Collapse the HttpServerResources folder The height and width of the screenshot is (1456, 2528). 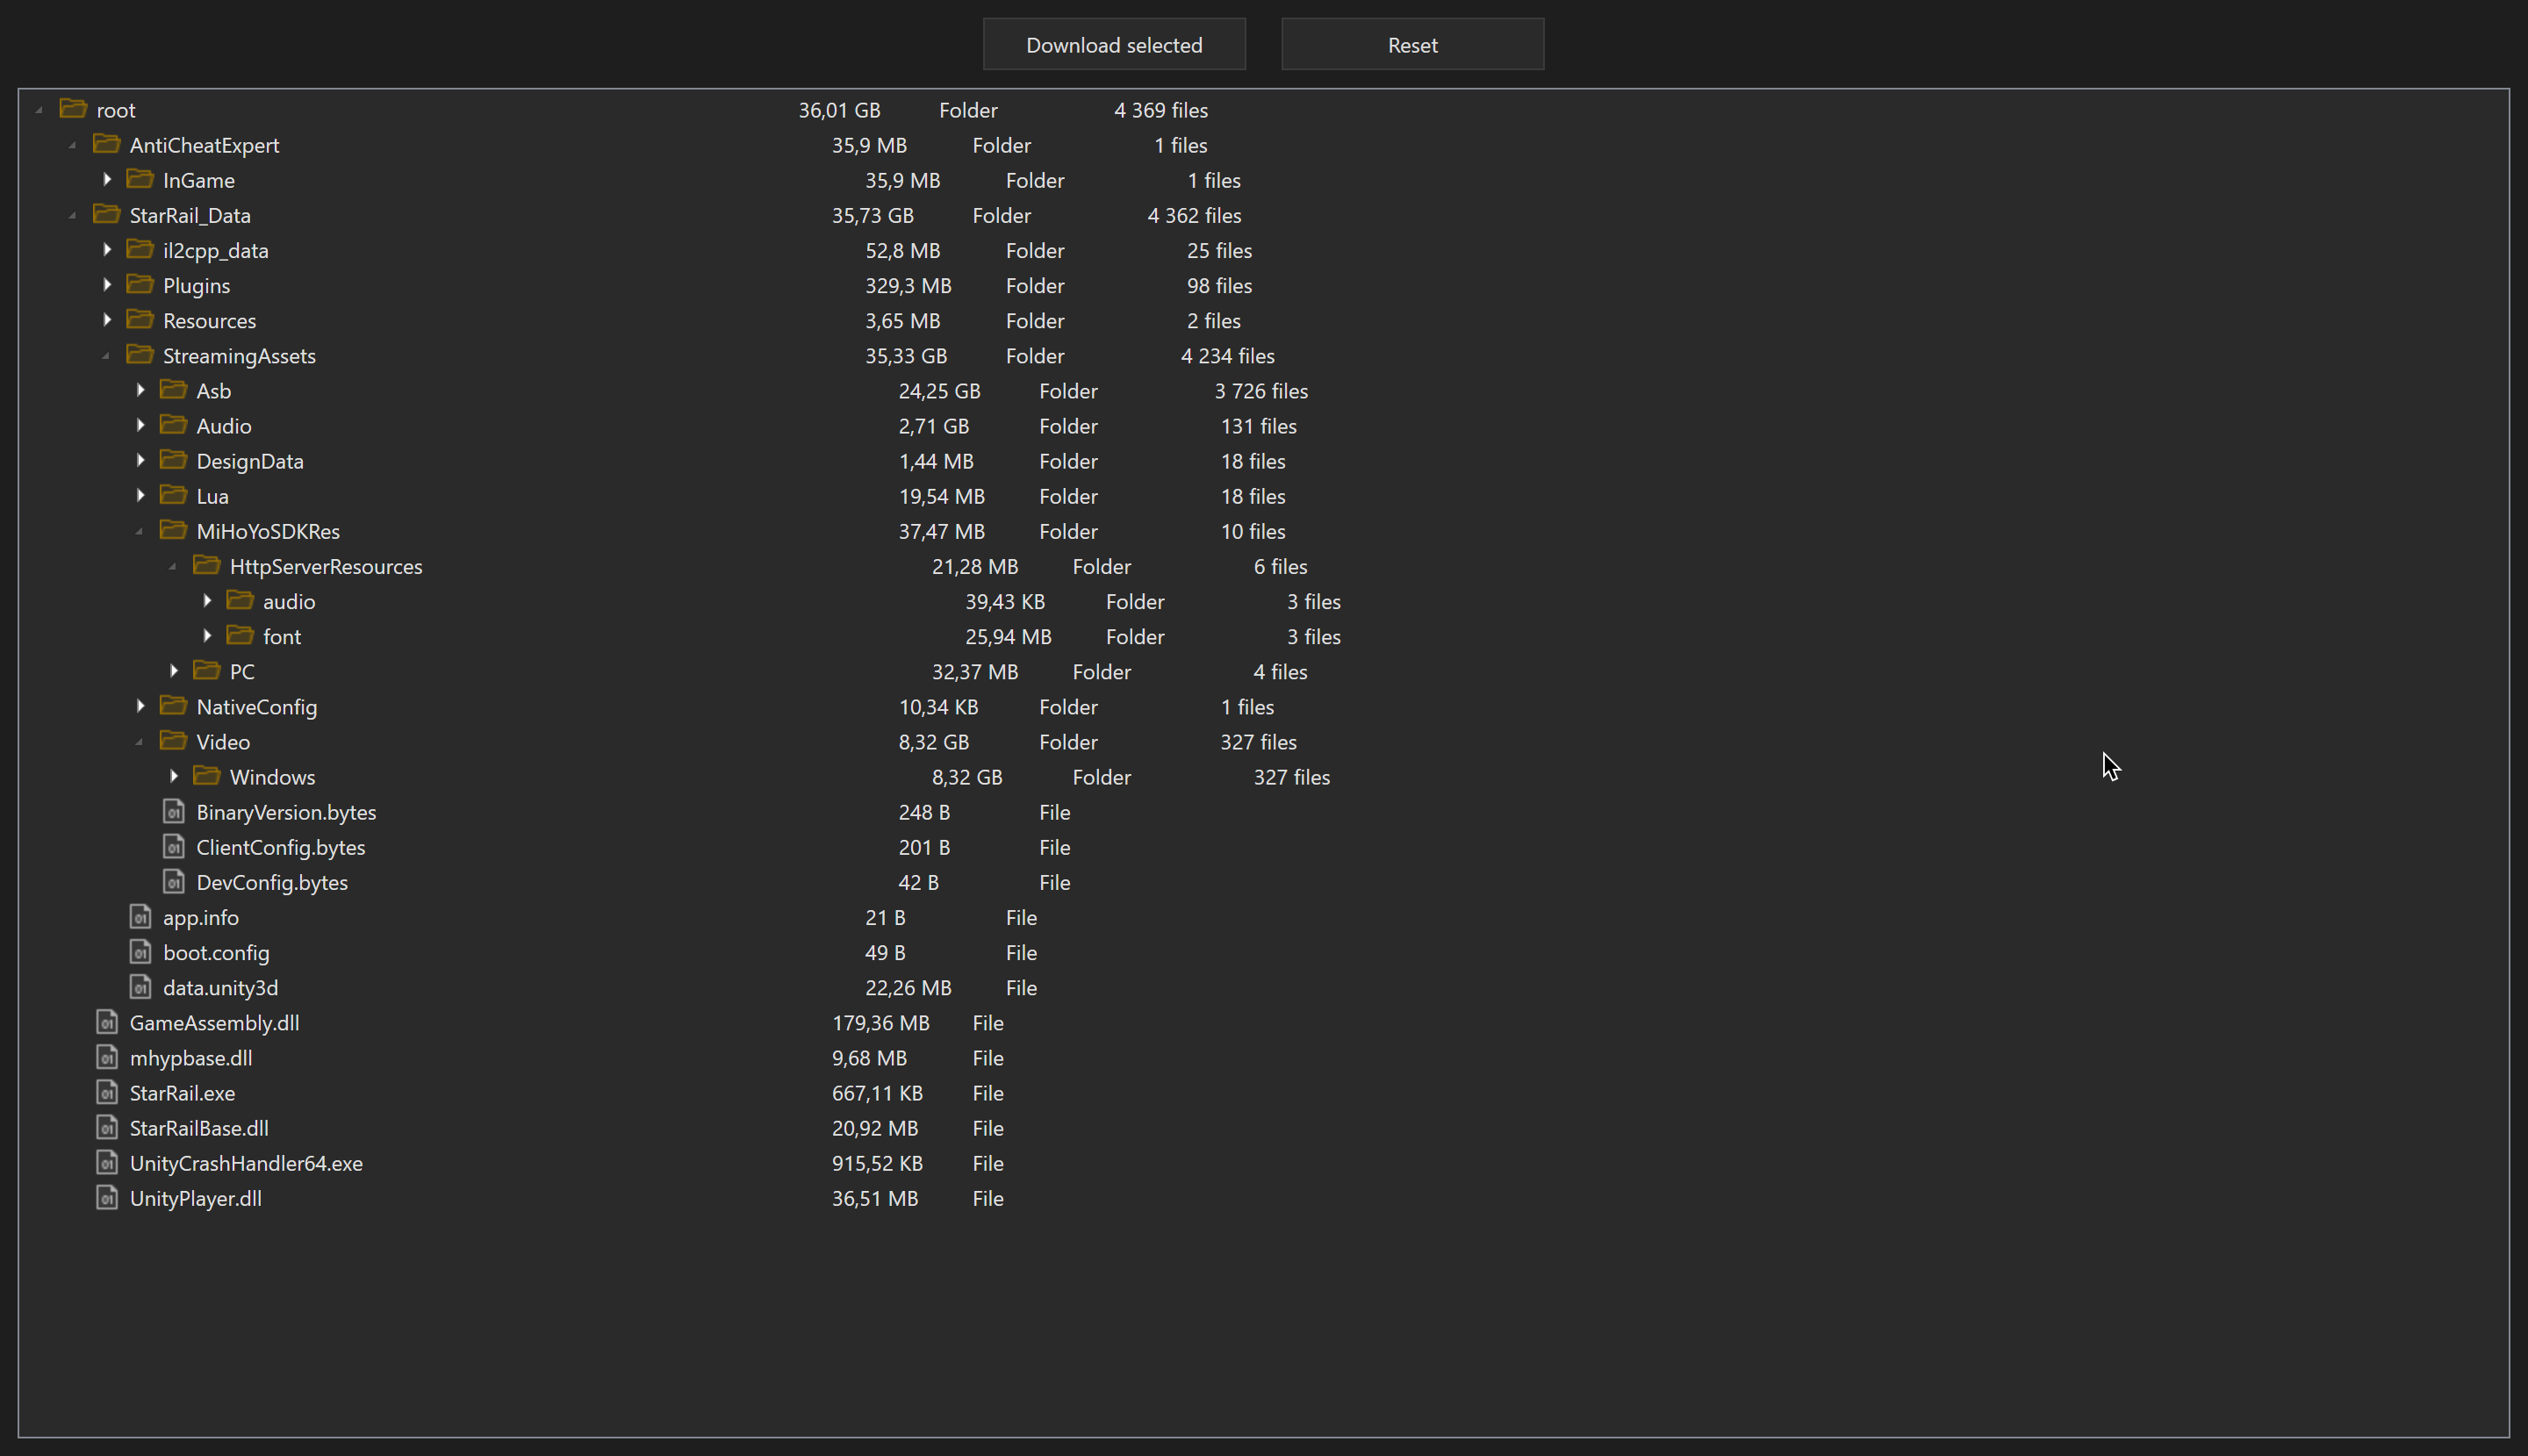pyautogui.click(x=173, y=567)
